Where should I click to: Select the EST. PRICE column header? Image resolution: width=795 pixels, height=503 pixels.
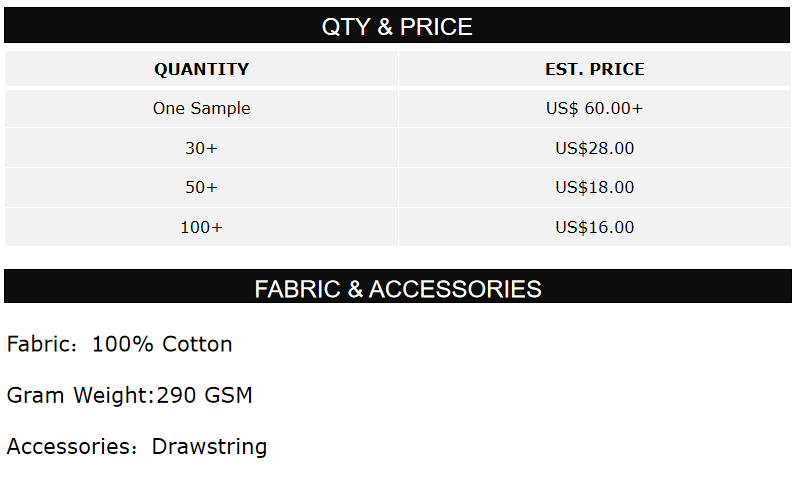pos(594,69)
